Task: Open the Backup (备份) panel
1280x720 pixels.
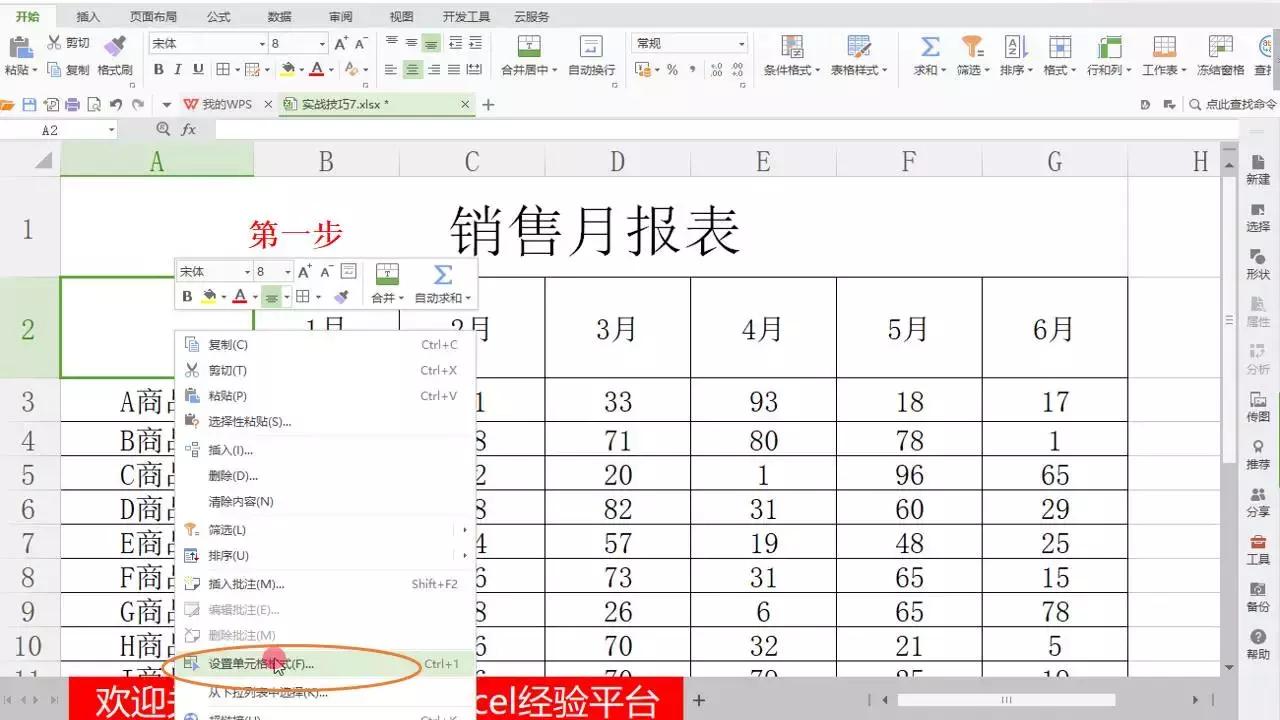Action: click(1257, 598)
